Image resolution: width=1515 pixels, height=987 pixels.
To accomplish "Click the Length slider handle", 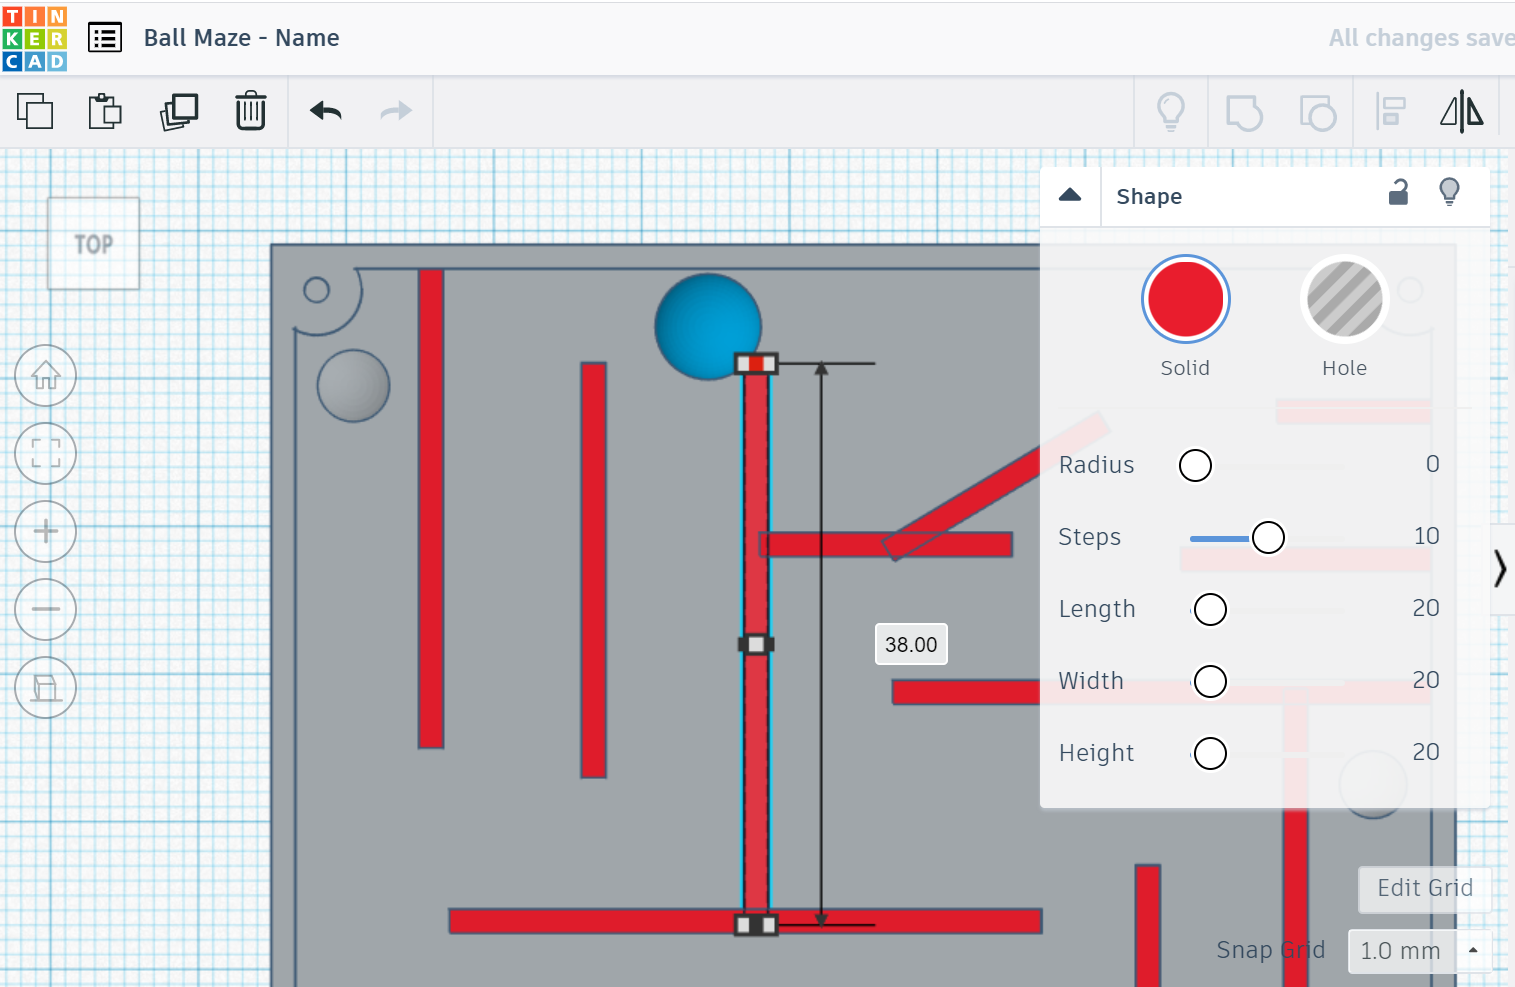I will (x=1210, y=609).
